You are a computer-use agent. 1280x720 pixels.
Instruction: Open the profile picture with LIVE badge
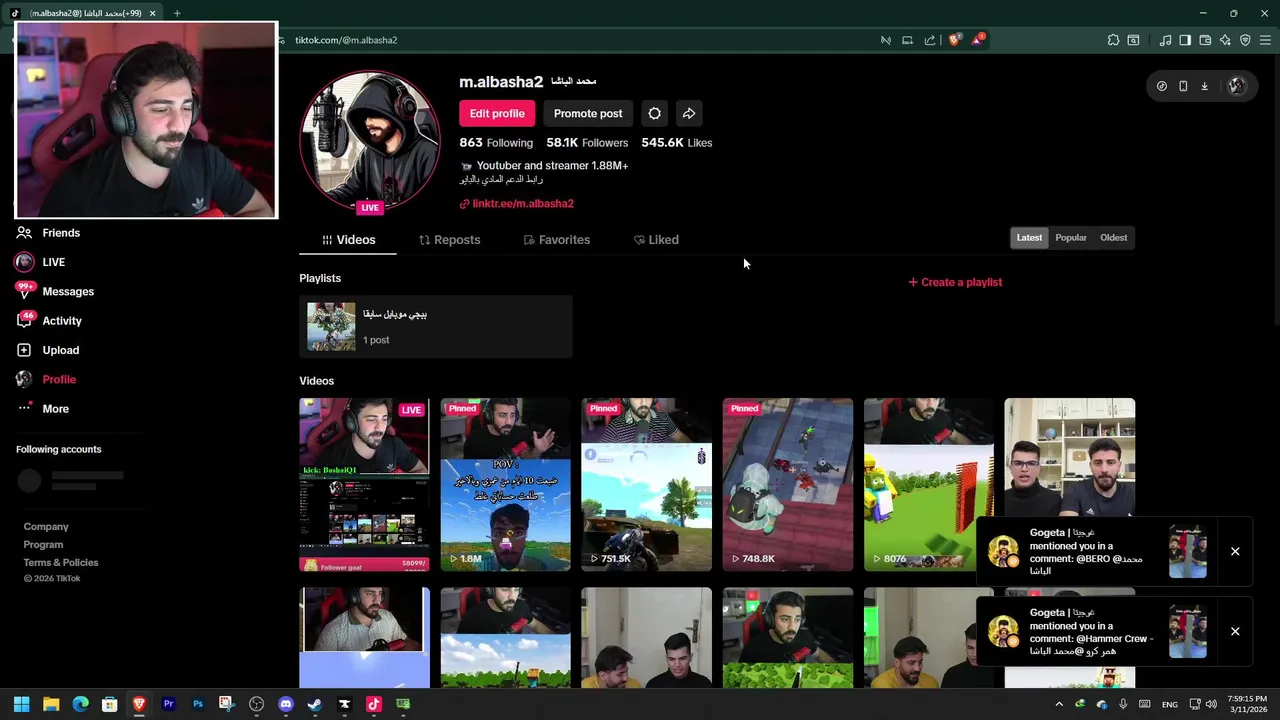coord(370,141)
